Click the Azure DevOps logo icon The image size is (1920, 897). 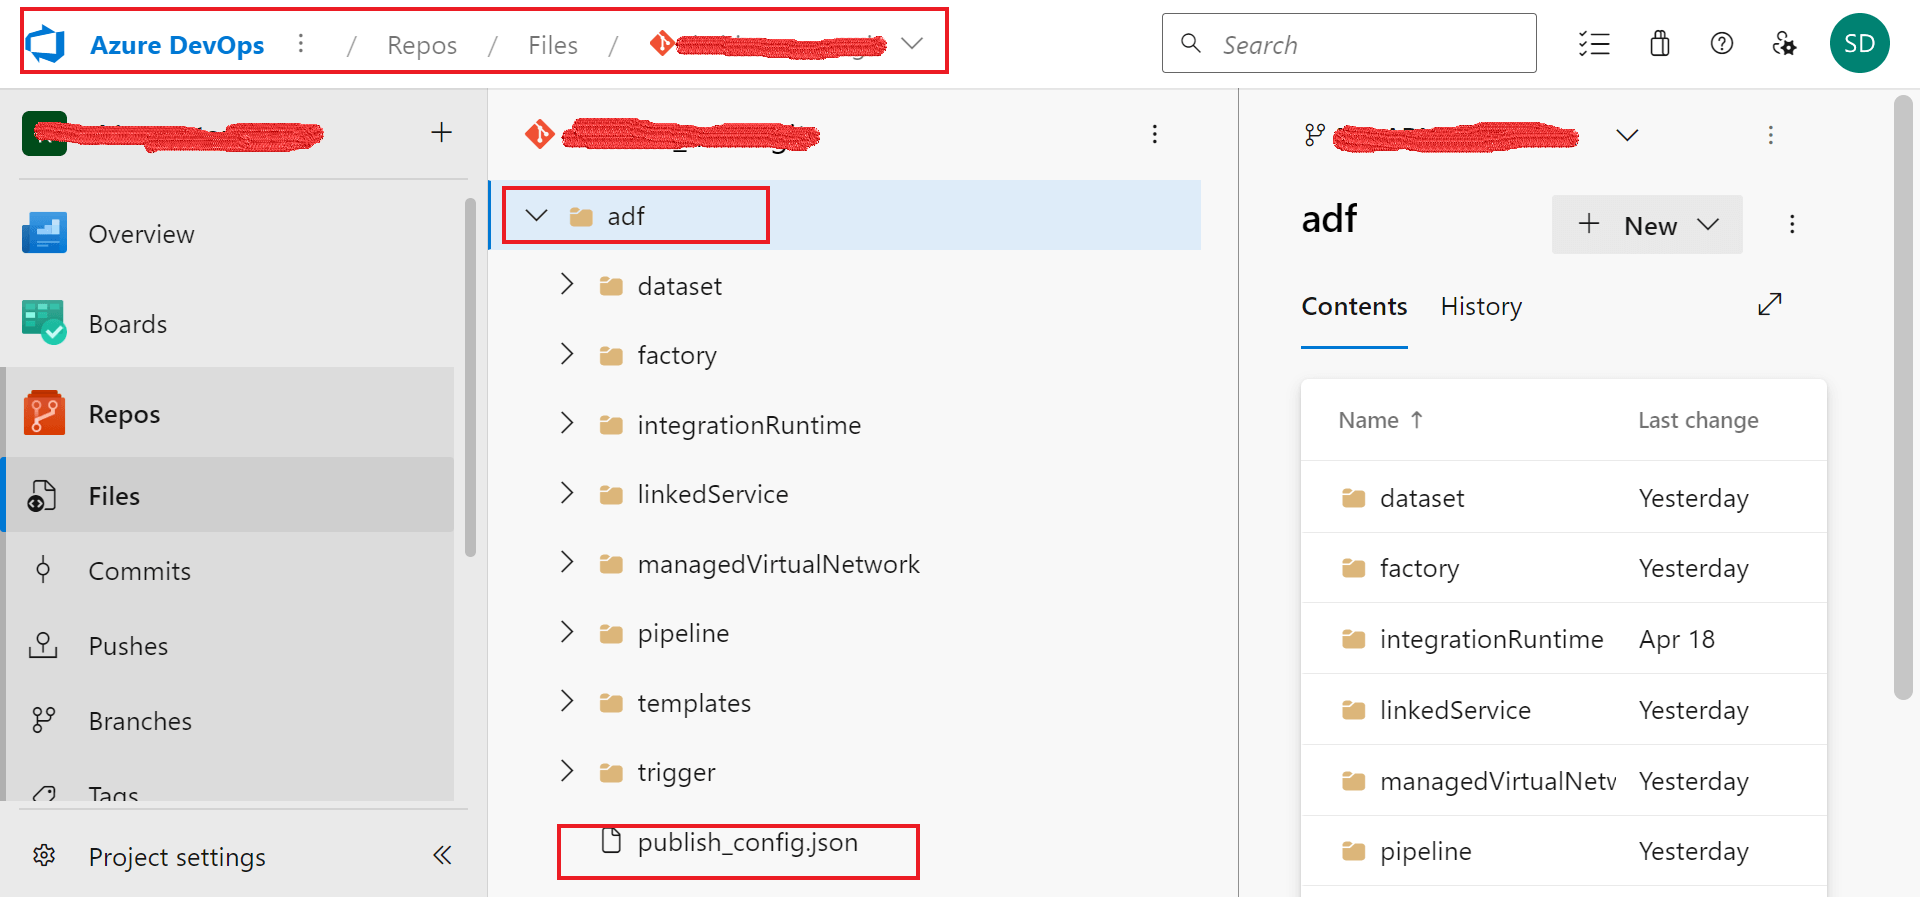[x=45, y=44]
